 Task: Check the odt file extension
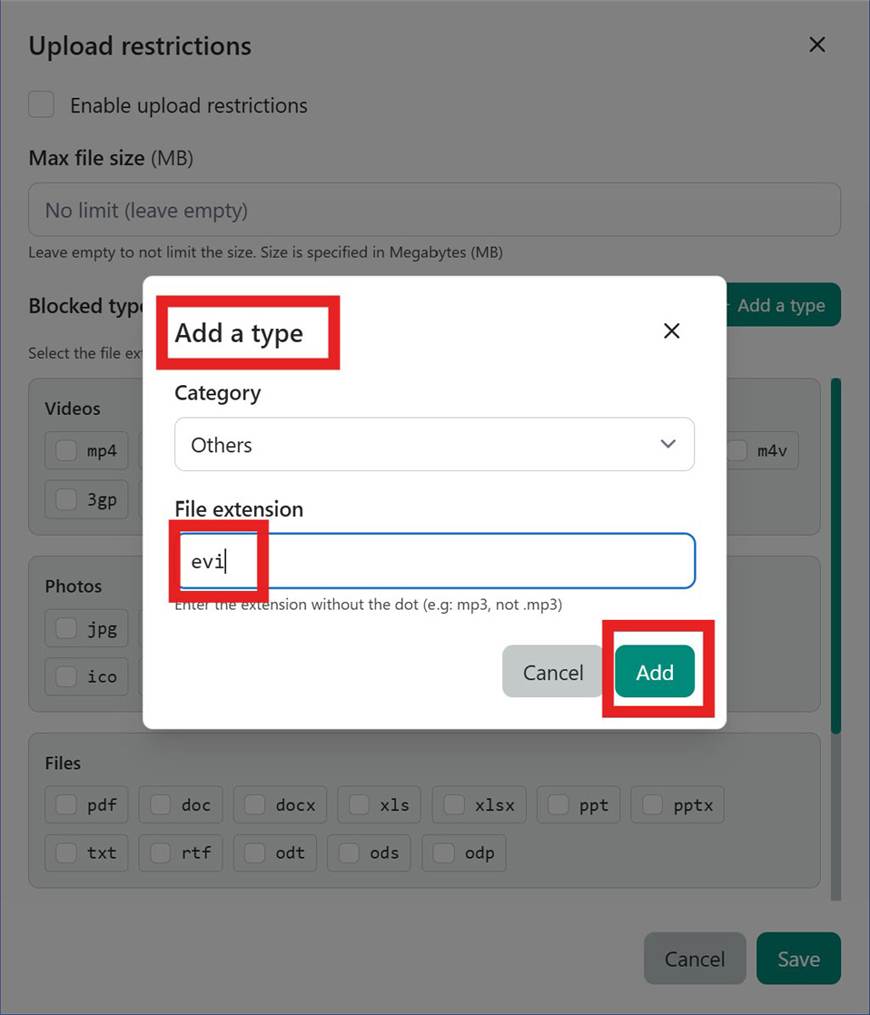[x=256, y=852]
